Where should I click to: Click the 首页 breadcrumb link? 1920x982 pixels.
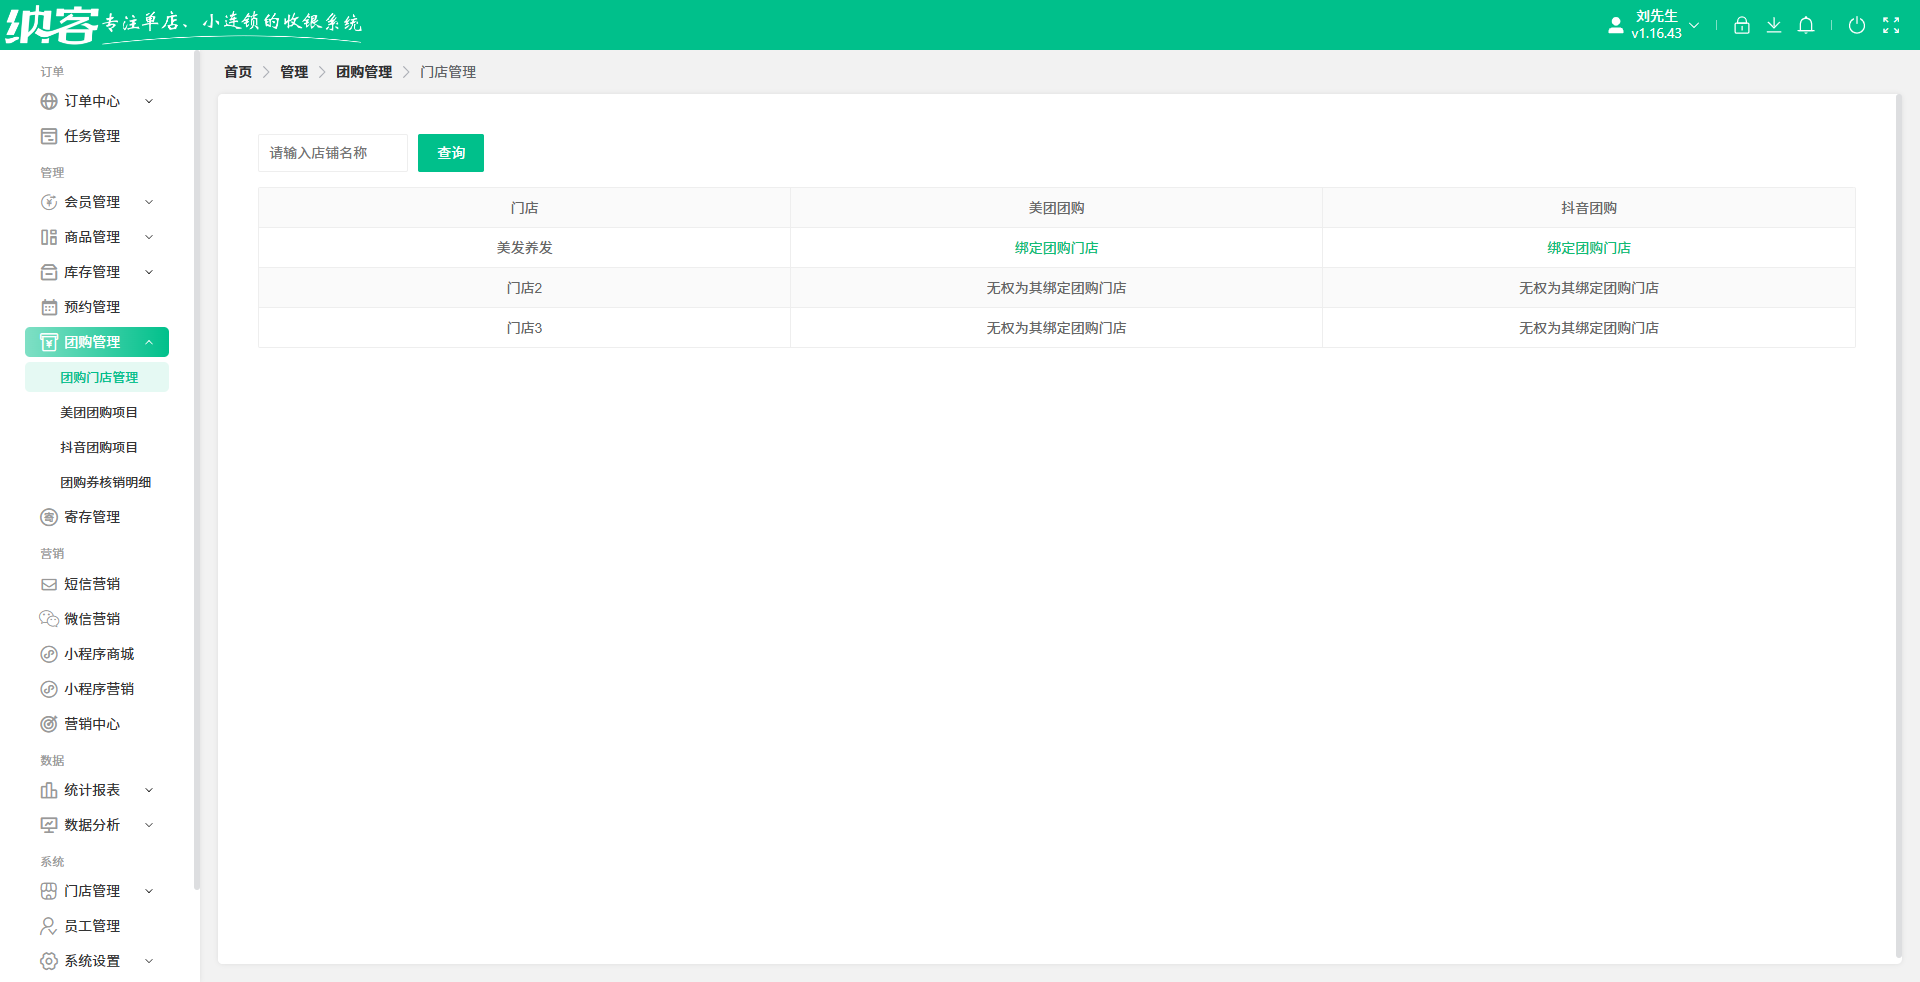tap(238, 72)
